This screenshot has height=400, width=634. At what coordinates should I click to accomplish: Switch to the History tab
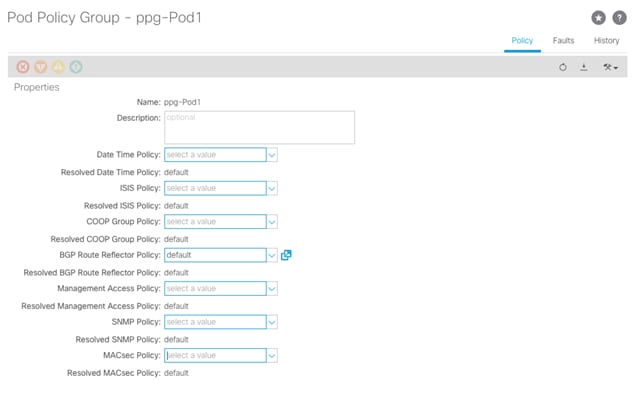607,40
